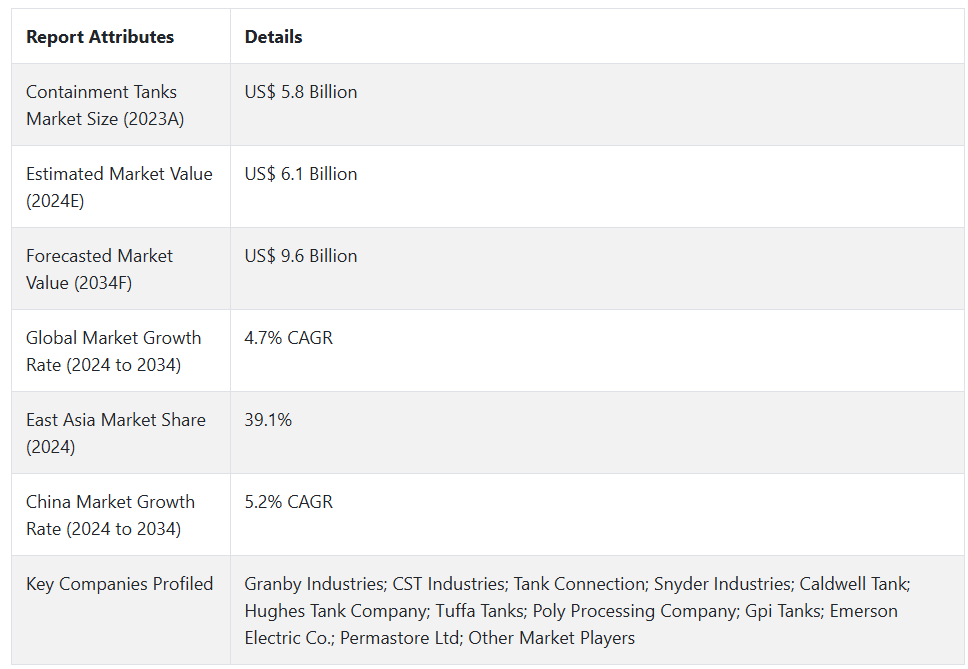This screenshot has height=669, width=968.
Task: Click the 5.2% CAGR value
Action: (288, 502)
